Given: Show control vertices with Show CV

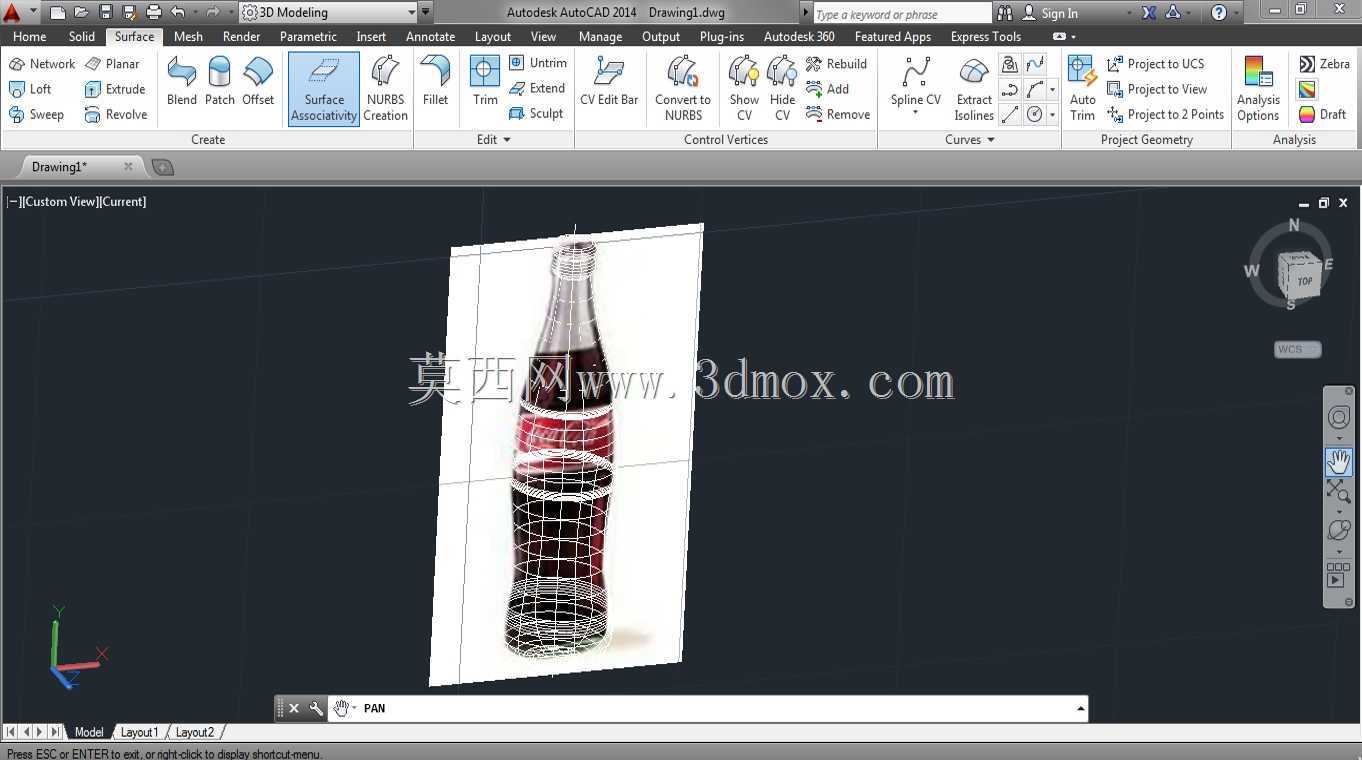Looking at the screenshot, I should tap(744, 89).
